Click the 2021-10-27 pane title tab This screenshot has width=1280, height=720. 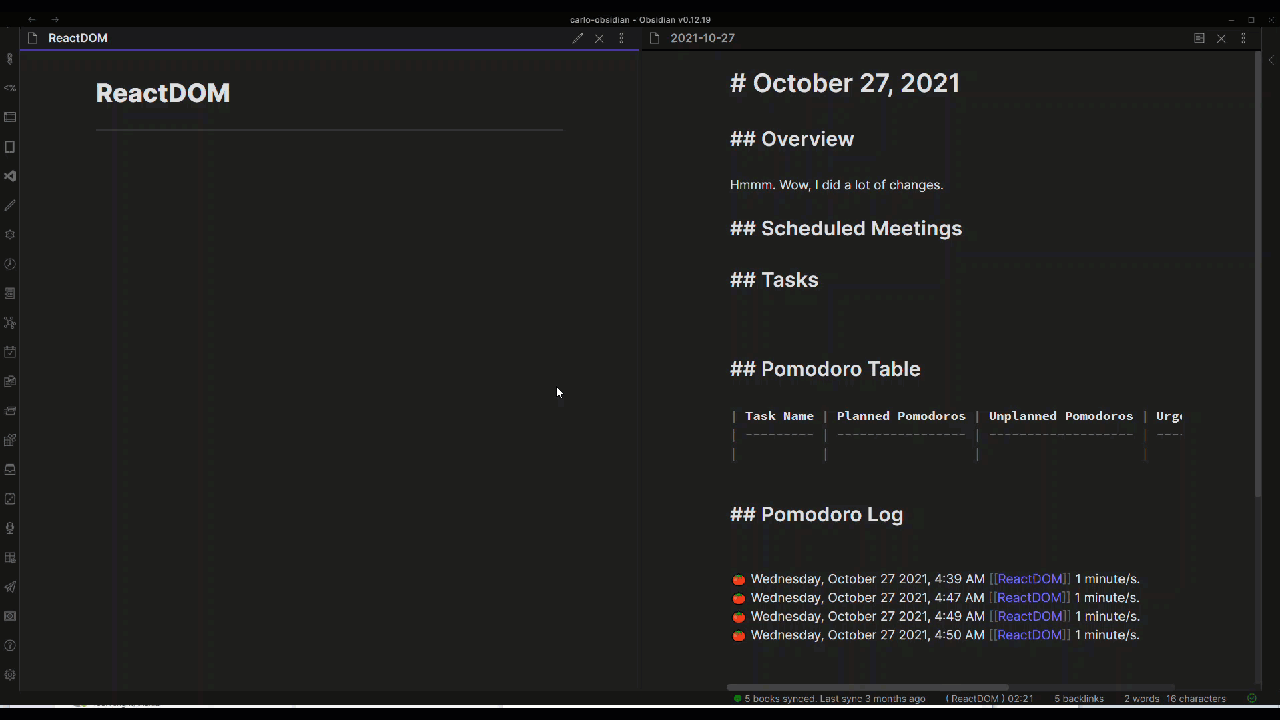point(702,38)
